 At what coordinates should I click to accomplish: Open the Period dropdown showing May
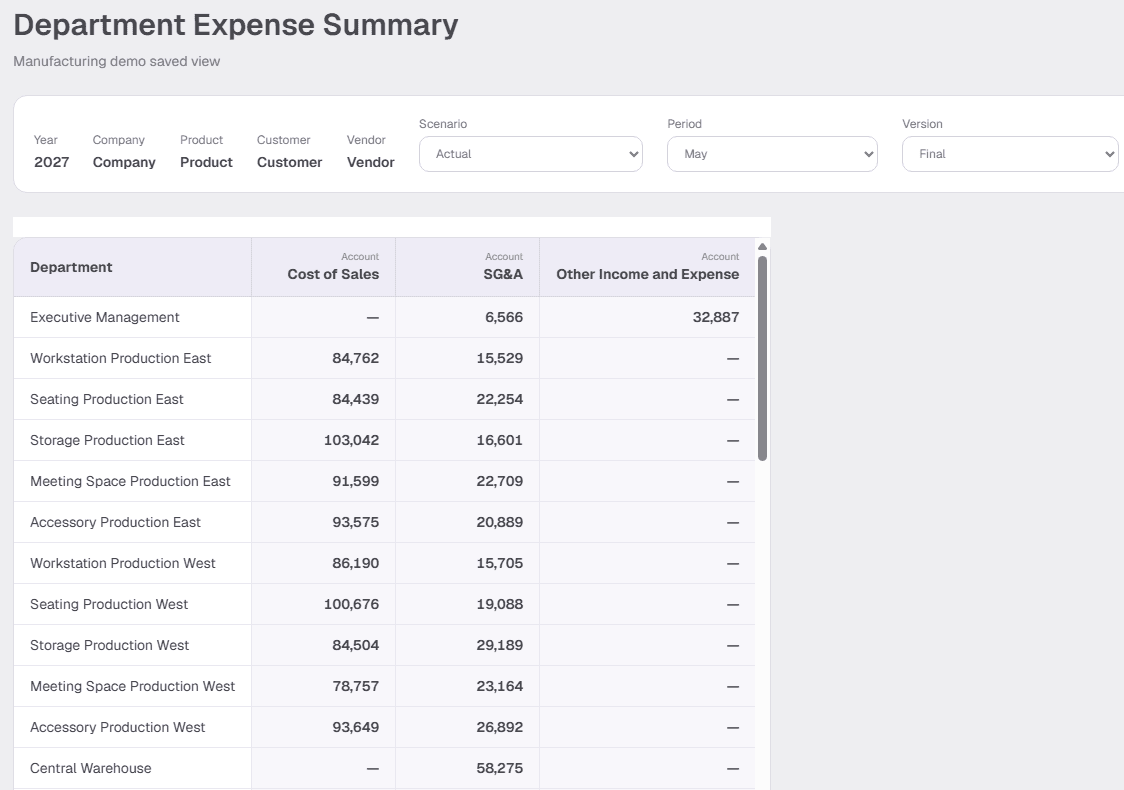(772, 154)
